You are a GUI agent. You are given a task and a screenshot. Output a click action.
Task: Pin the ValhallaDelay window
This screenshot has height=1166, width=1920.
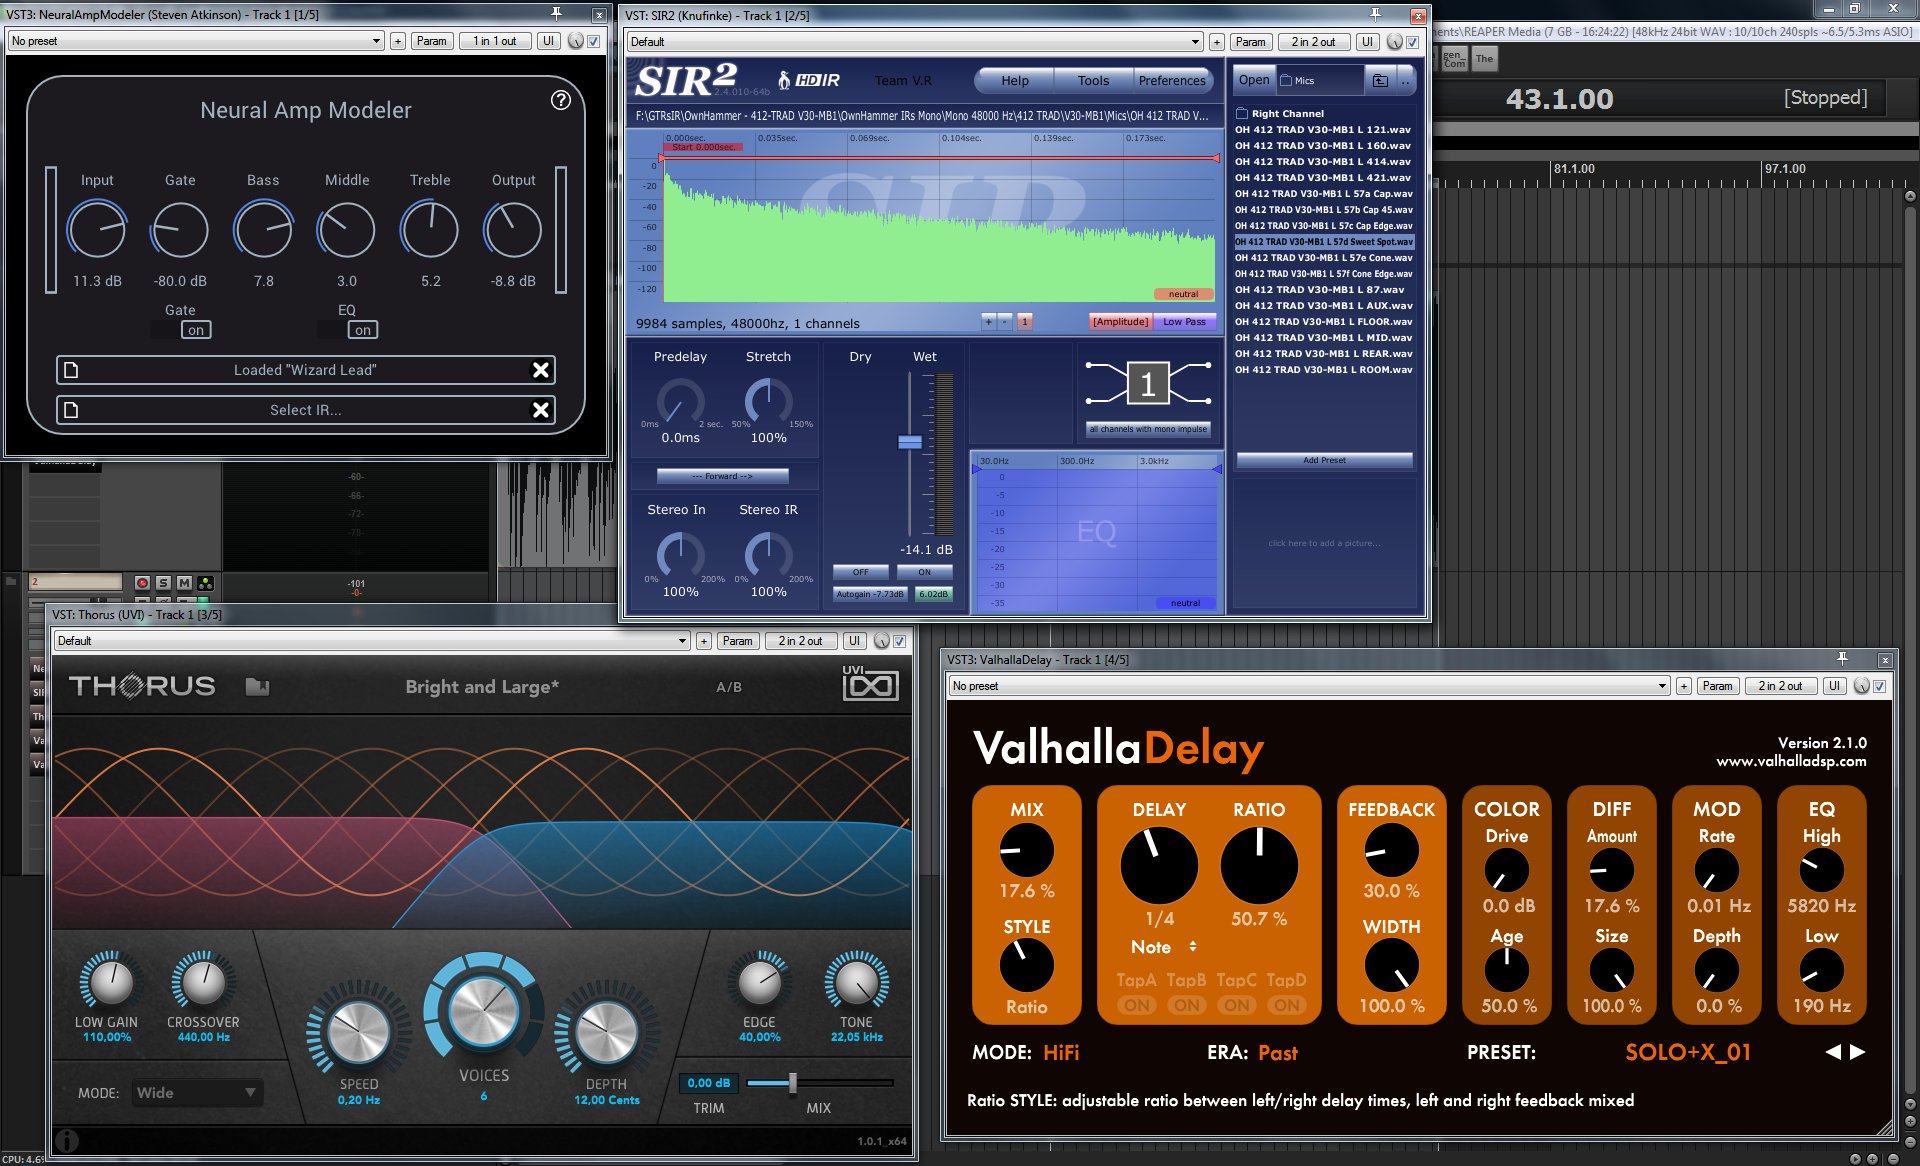tap(1842, 659)
